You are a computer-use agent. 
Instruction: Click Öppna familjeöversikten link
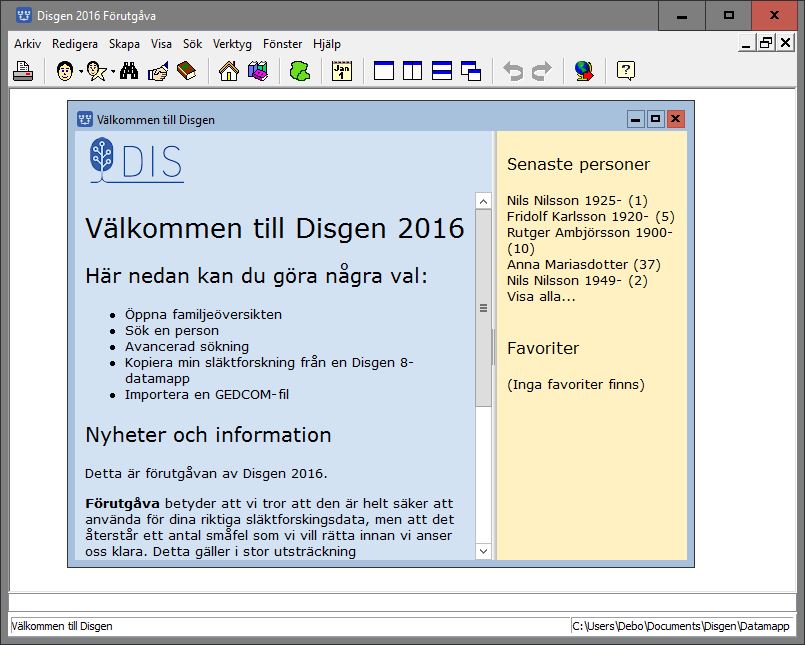coord(203,314)
